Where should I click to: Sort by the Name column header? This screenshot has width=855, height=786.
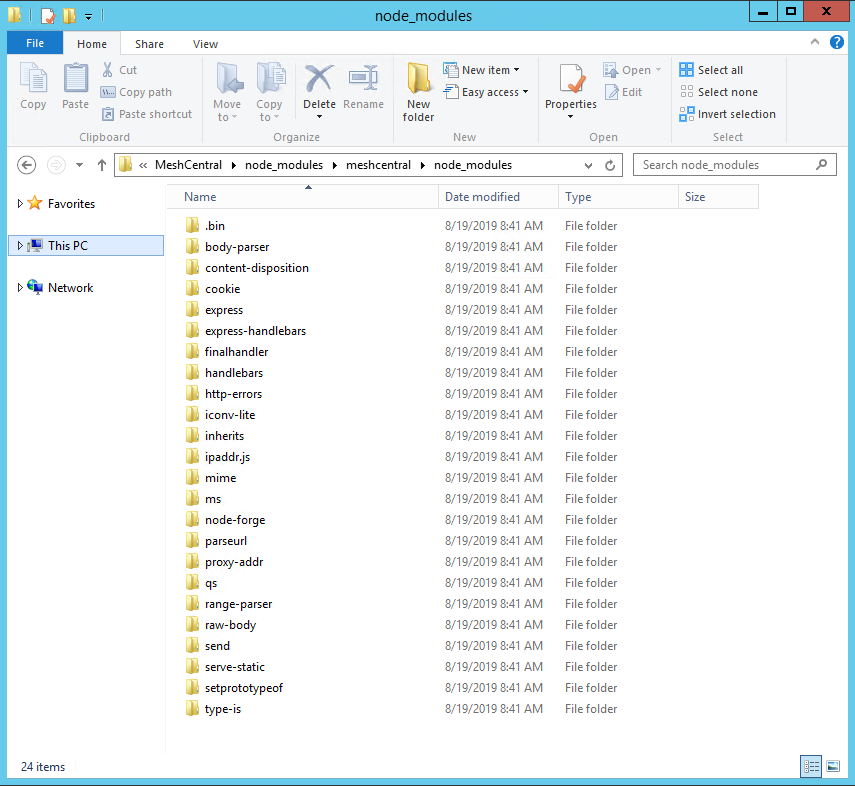tap(303, 197)
